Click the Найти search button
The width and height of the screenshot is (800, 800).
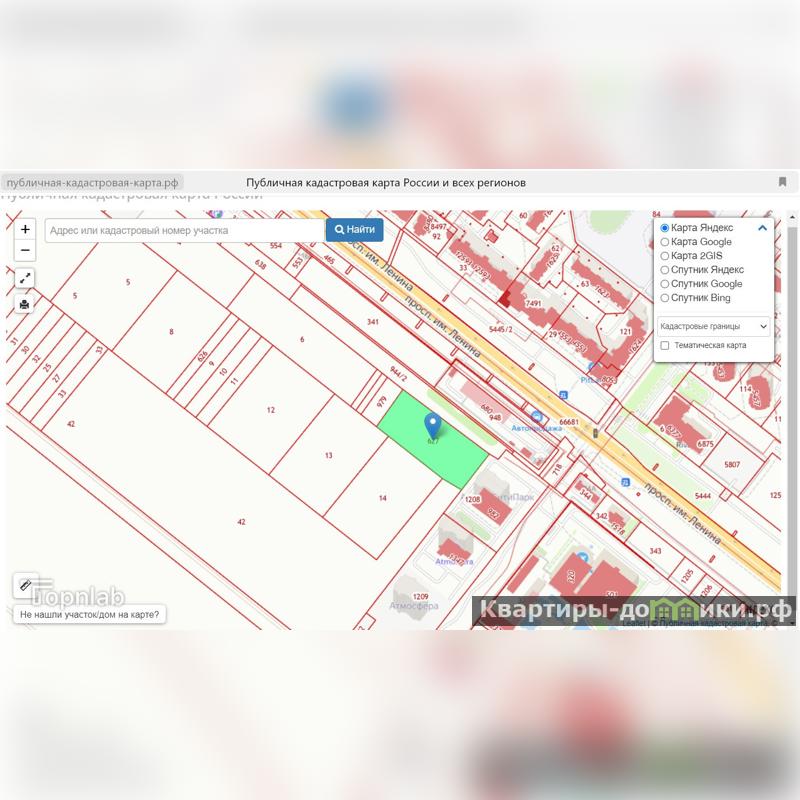tap(354, 230)
